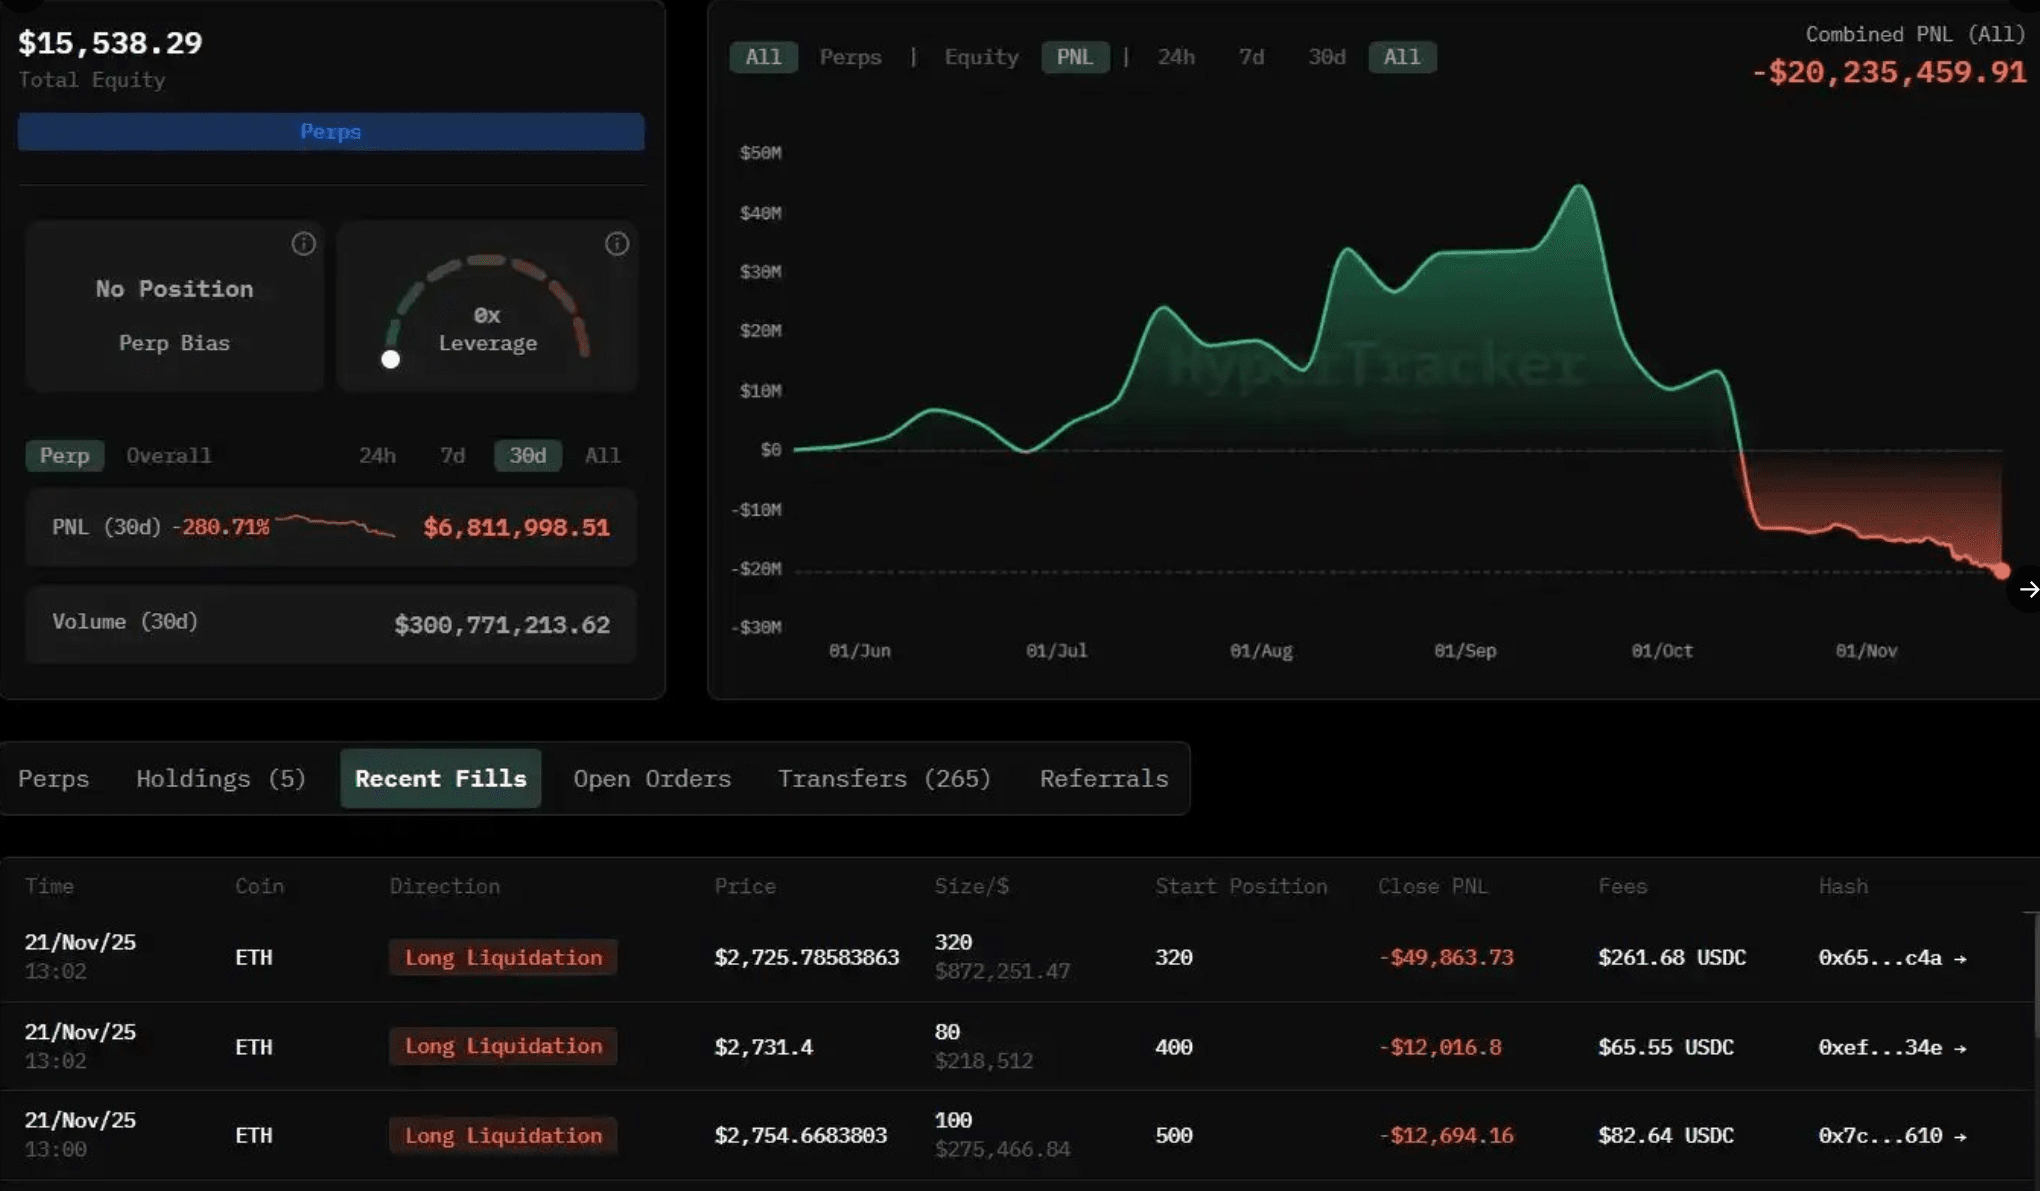Open hash link 0x65...c4a arrow

[1960, 959]
